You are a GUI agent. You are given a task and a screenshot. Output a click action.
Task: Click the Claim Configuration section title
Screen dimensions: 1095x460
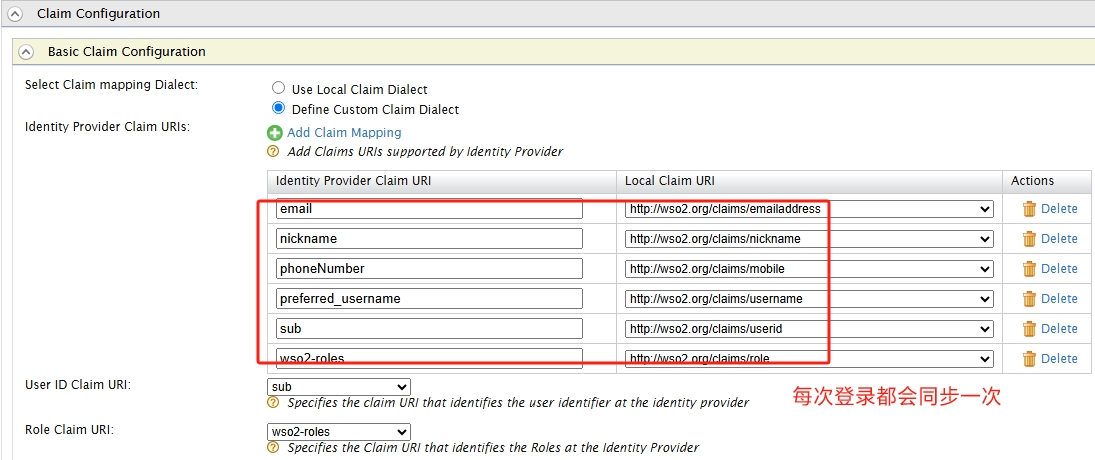[98, 14]
